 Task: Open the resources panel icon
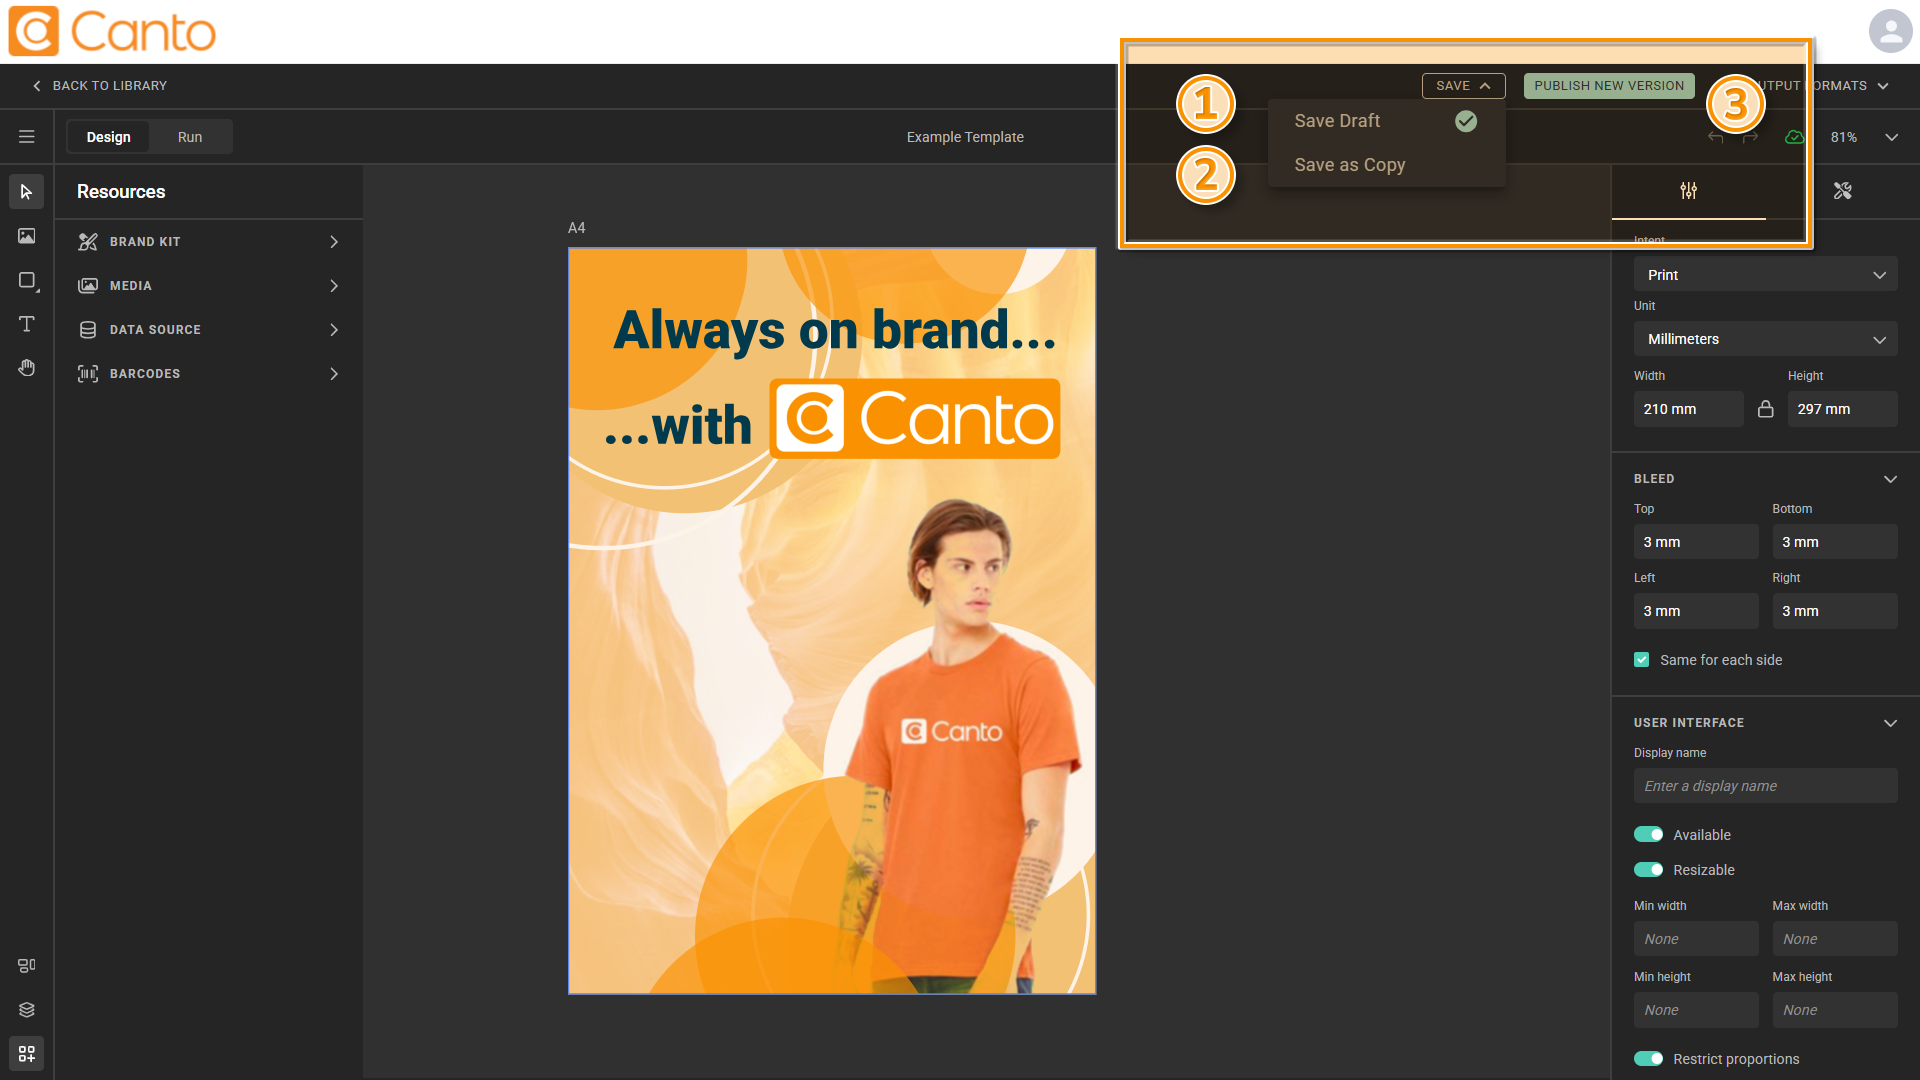pos(26,1054)
